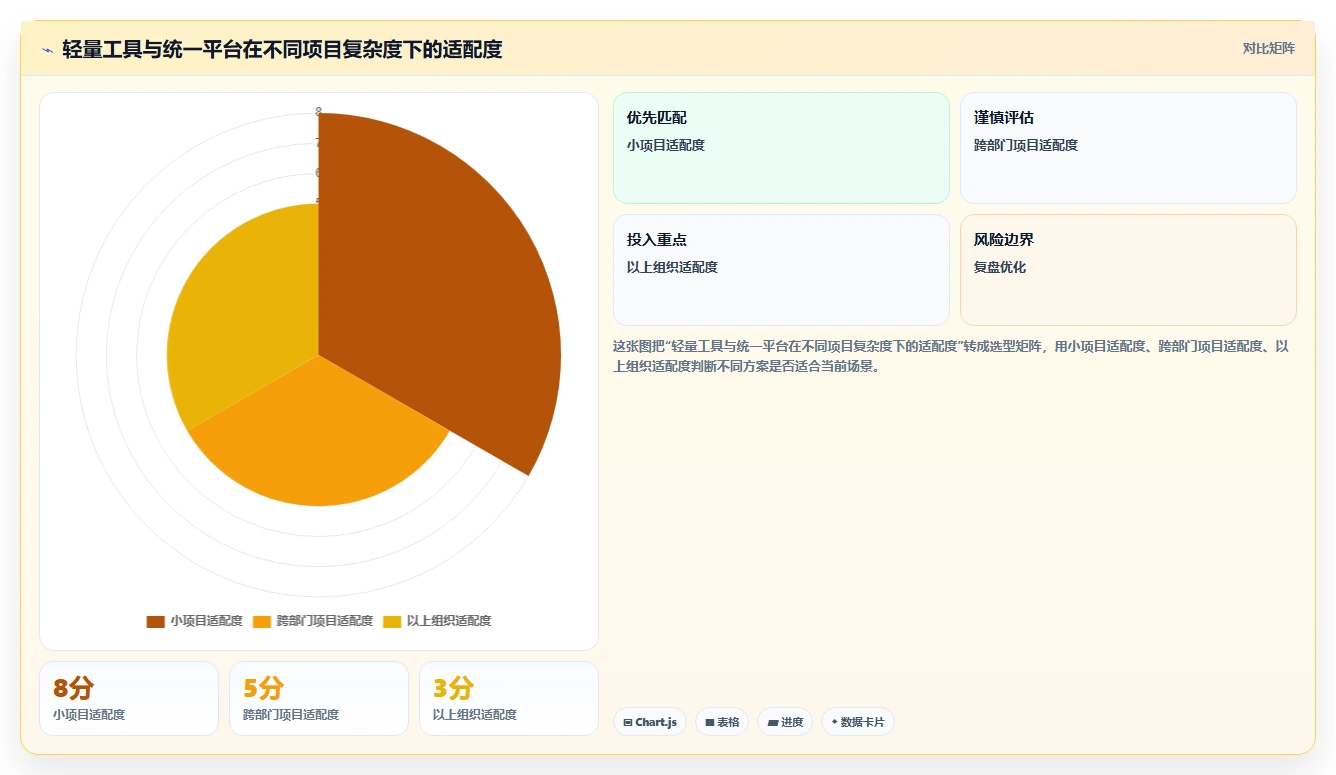Image resolution: width=1336 pixels, height=775 pixels.
Task: Click the 进度 tag
Action: pos(785,722)
